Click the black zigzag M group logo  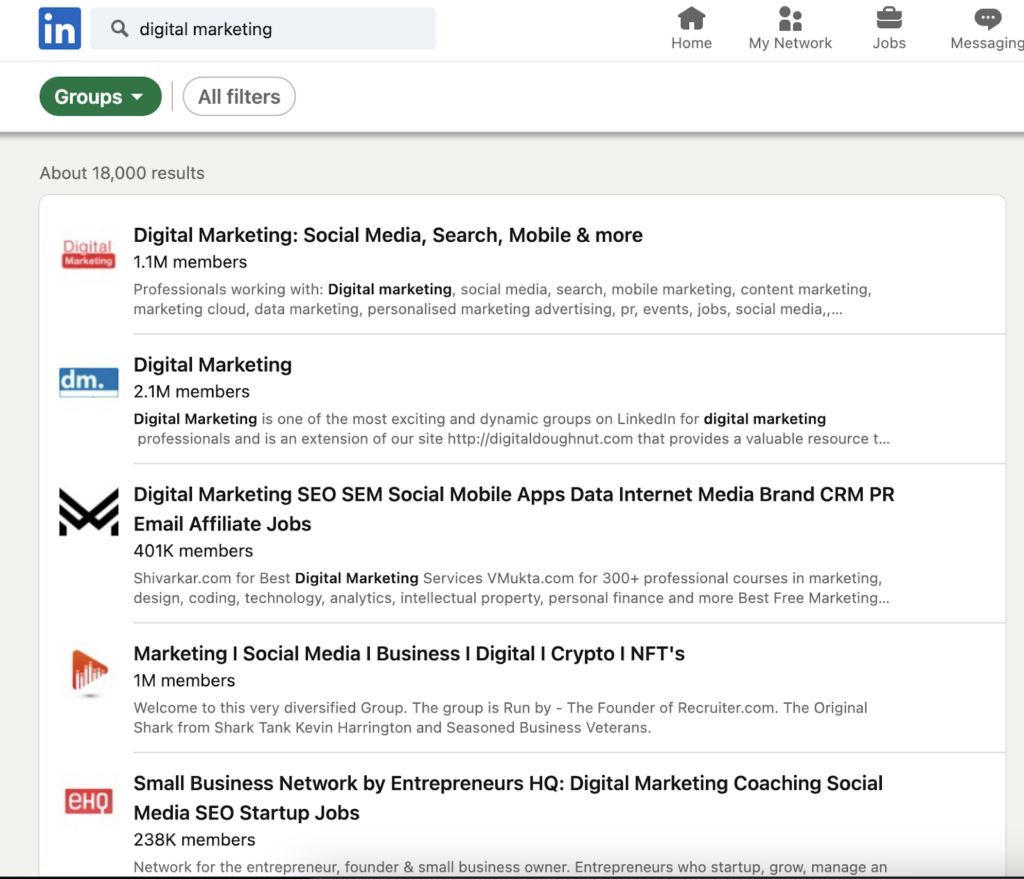(88, 512)
